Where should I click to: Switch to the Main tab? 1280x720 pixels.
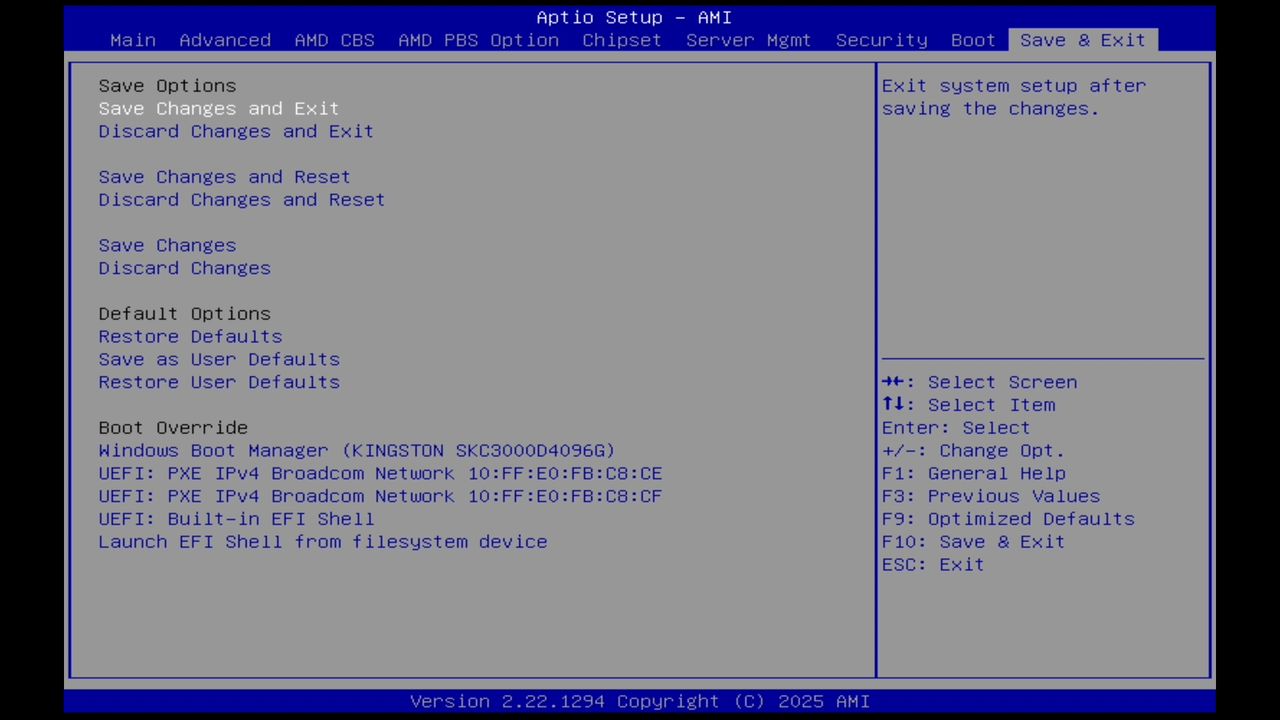133,40
